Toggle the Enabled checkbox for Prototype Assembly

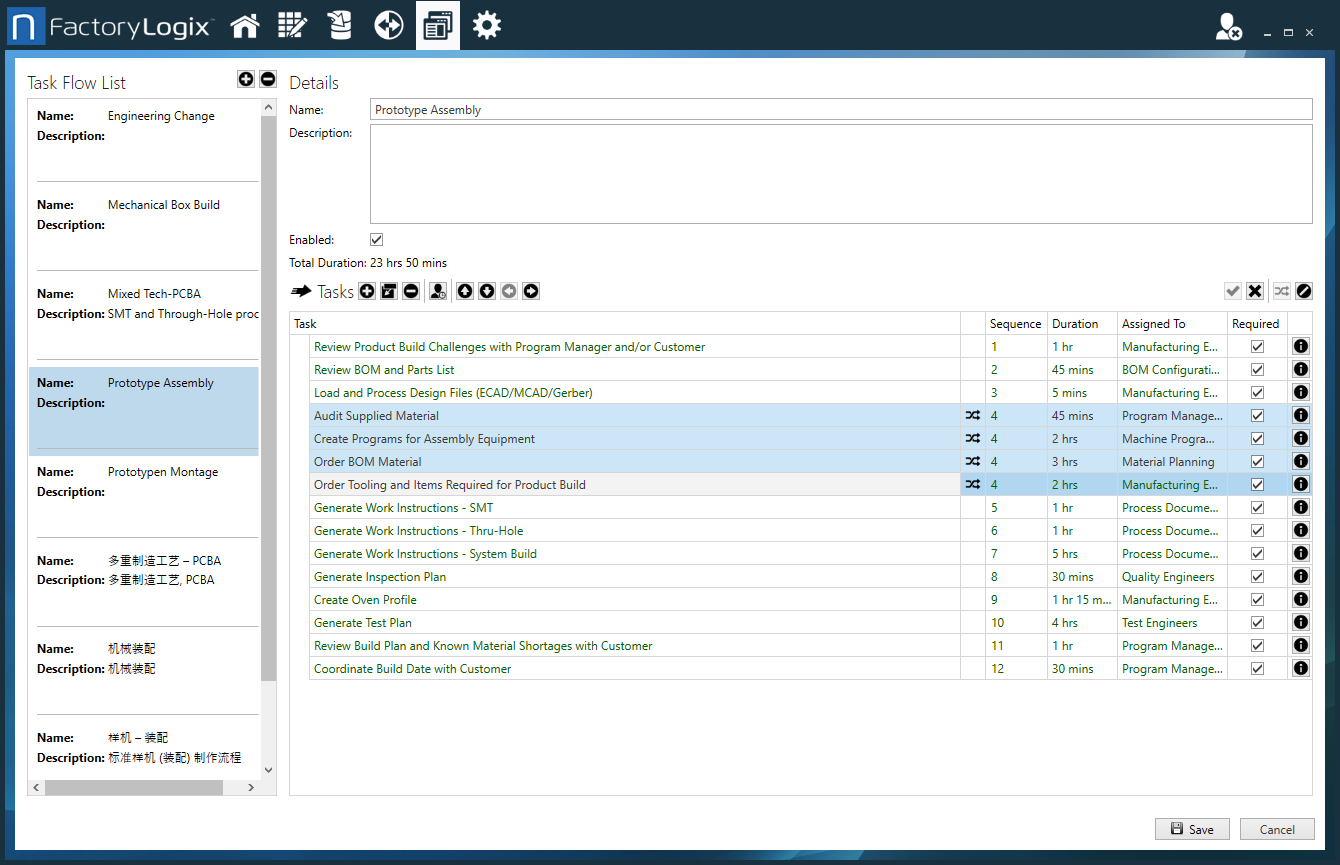[x=376, y=239]
